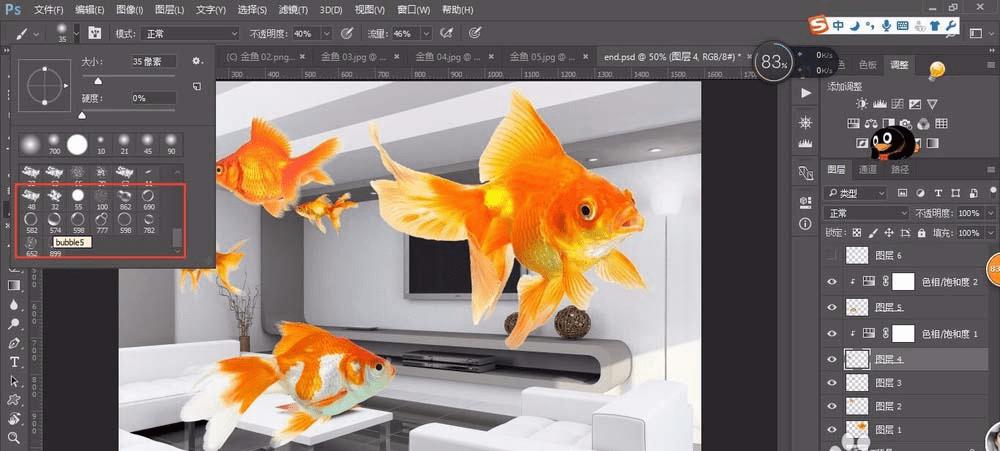This screenshot has width=1000, height=451.
Task: Click the brush 硬度 hardness slider handle
Action: coord(82,115)
